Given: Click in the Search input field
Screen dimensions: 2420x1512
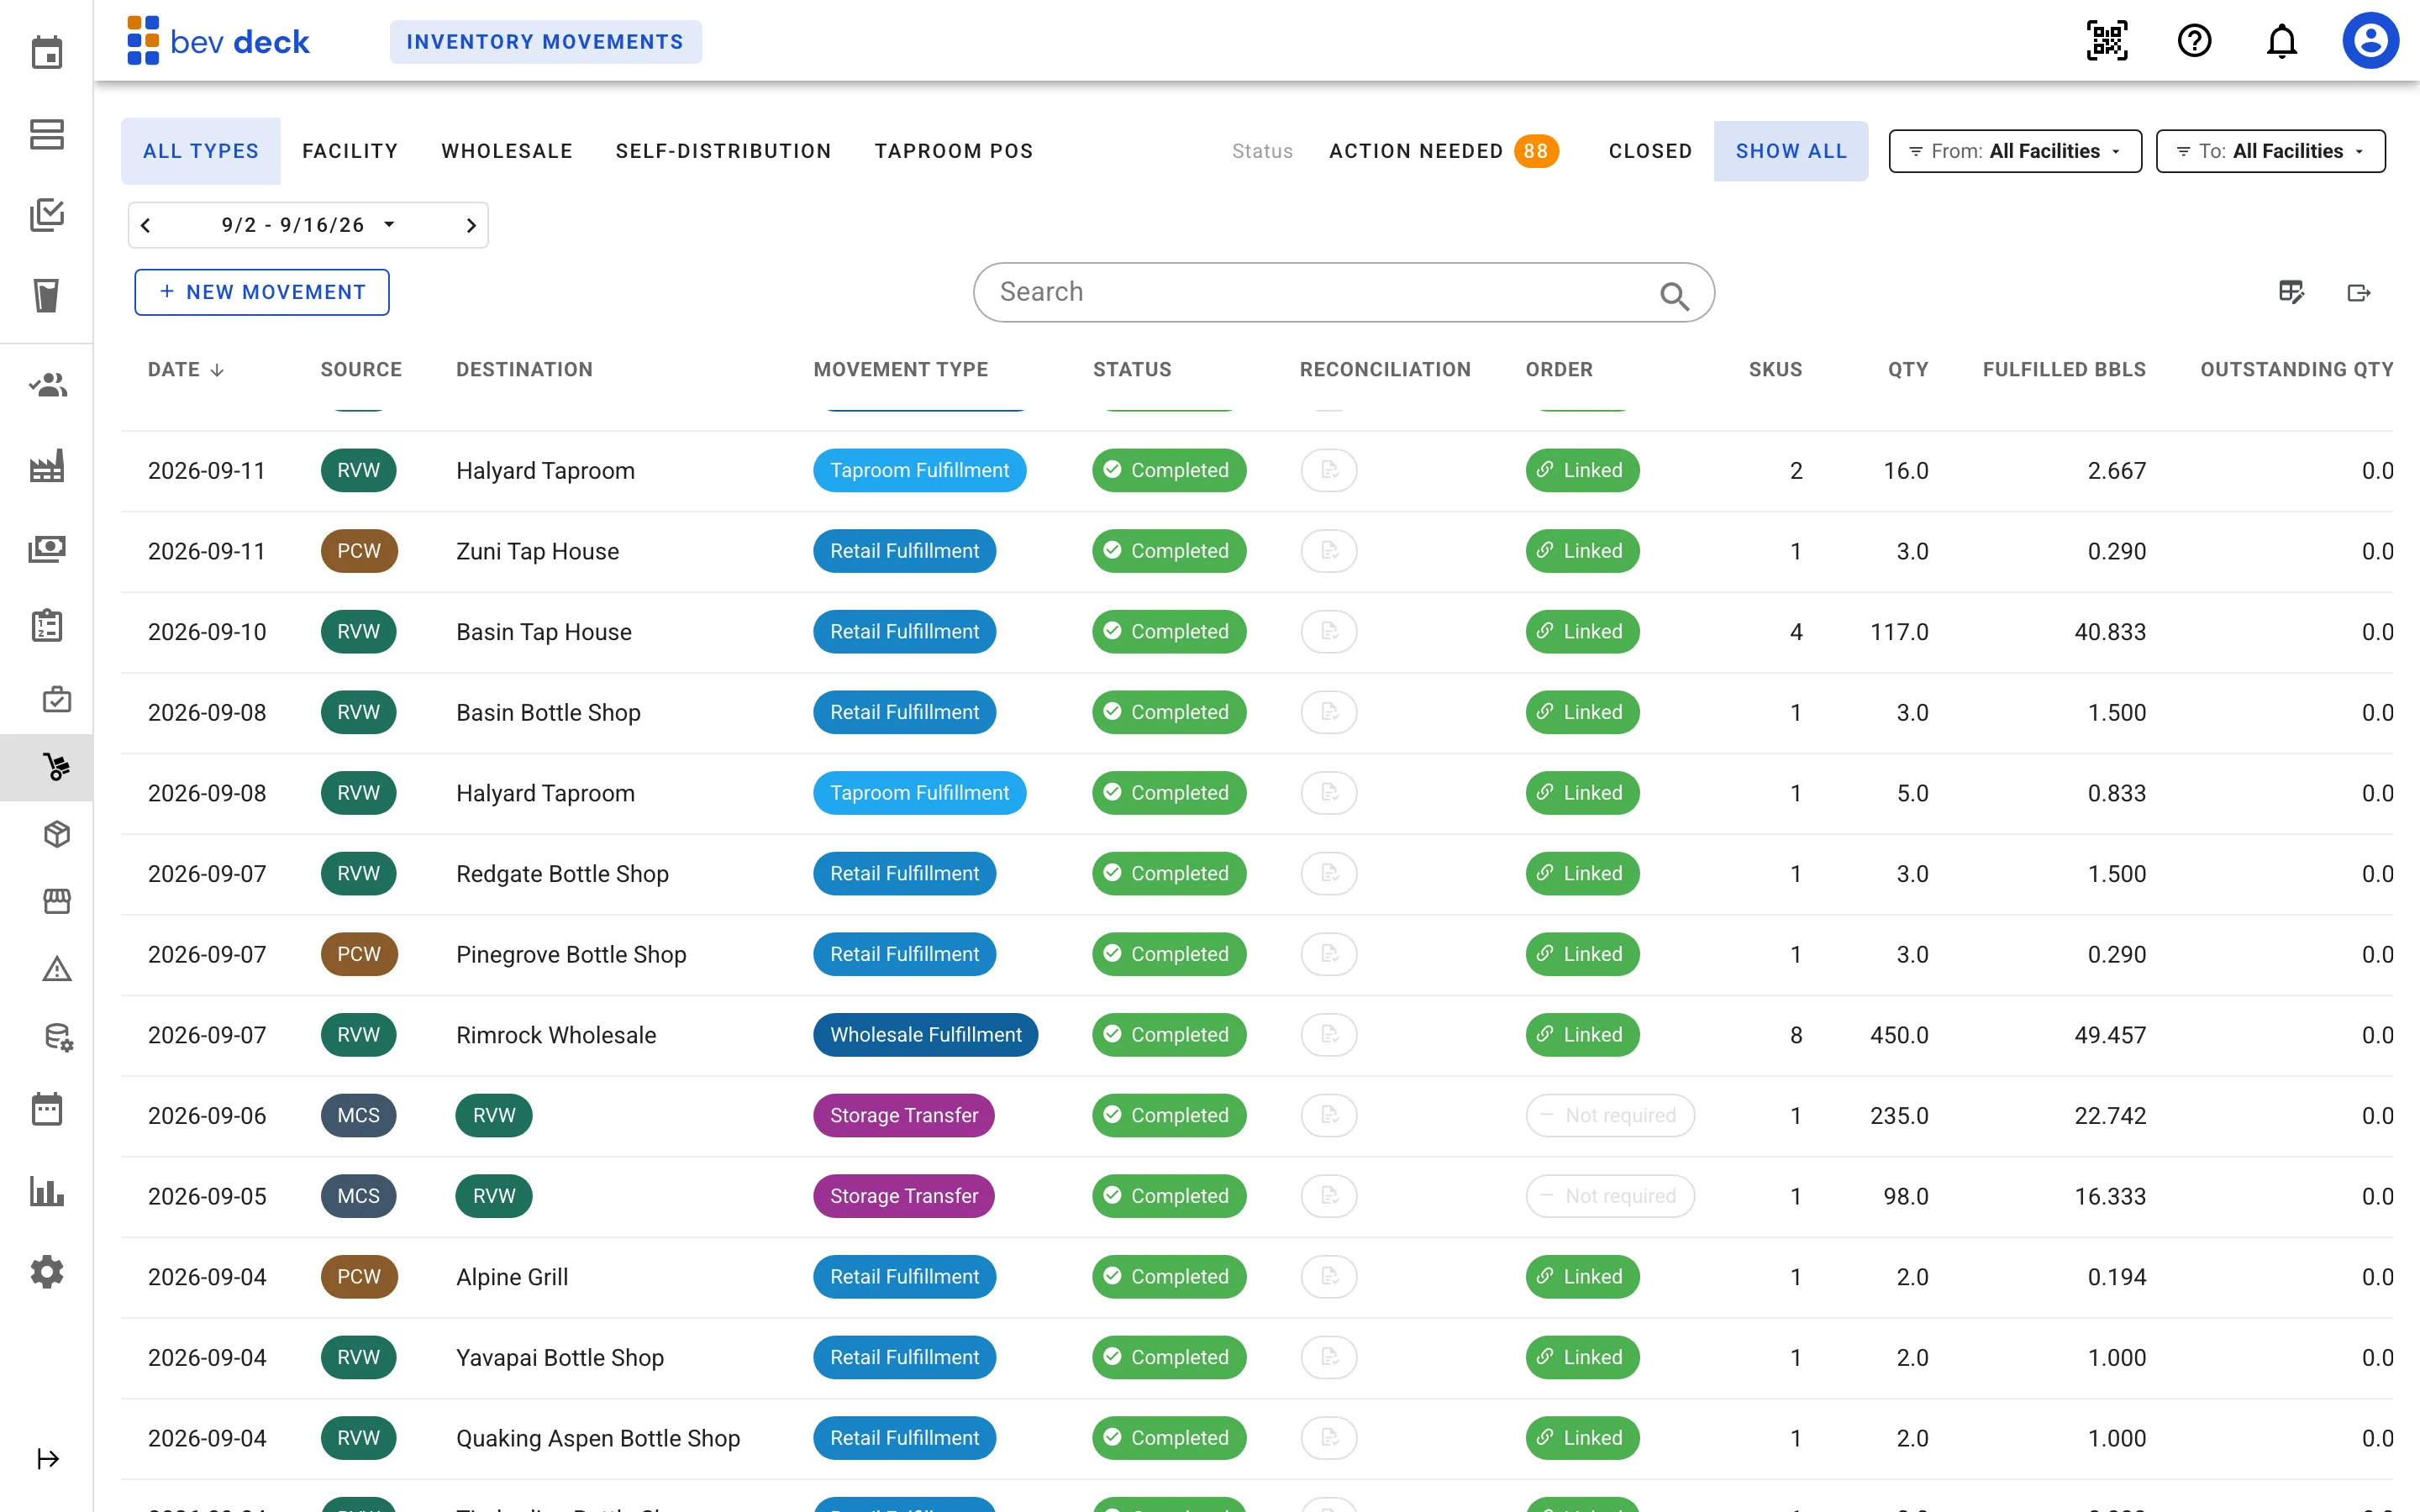Looking at the screenshot, I should click(x=1343, y=292).
